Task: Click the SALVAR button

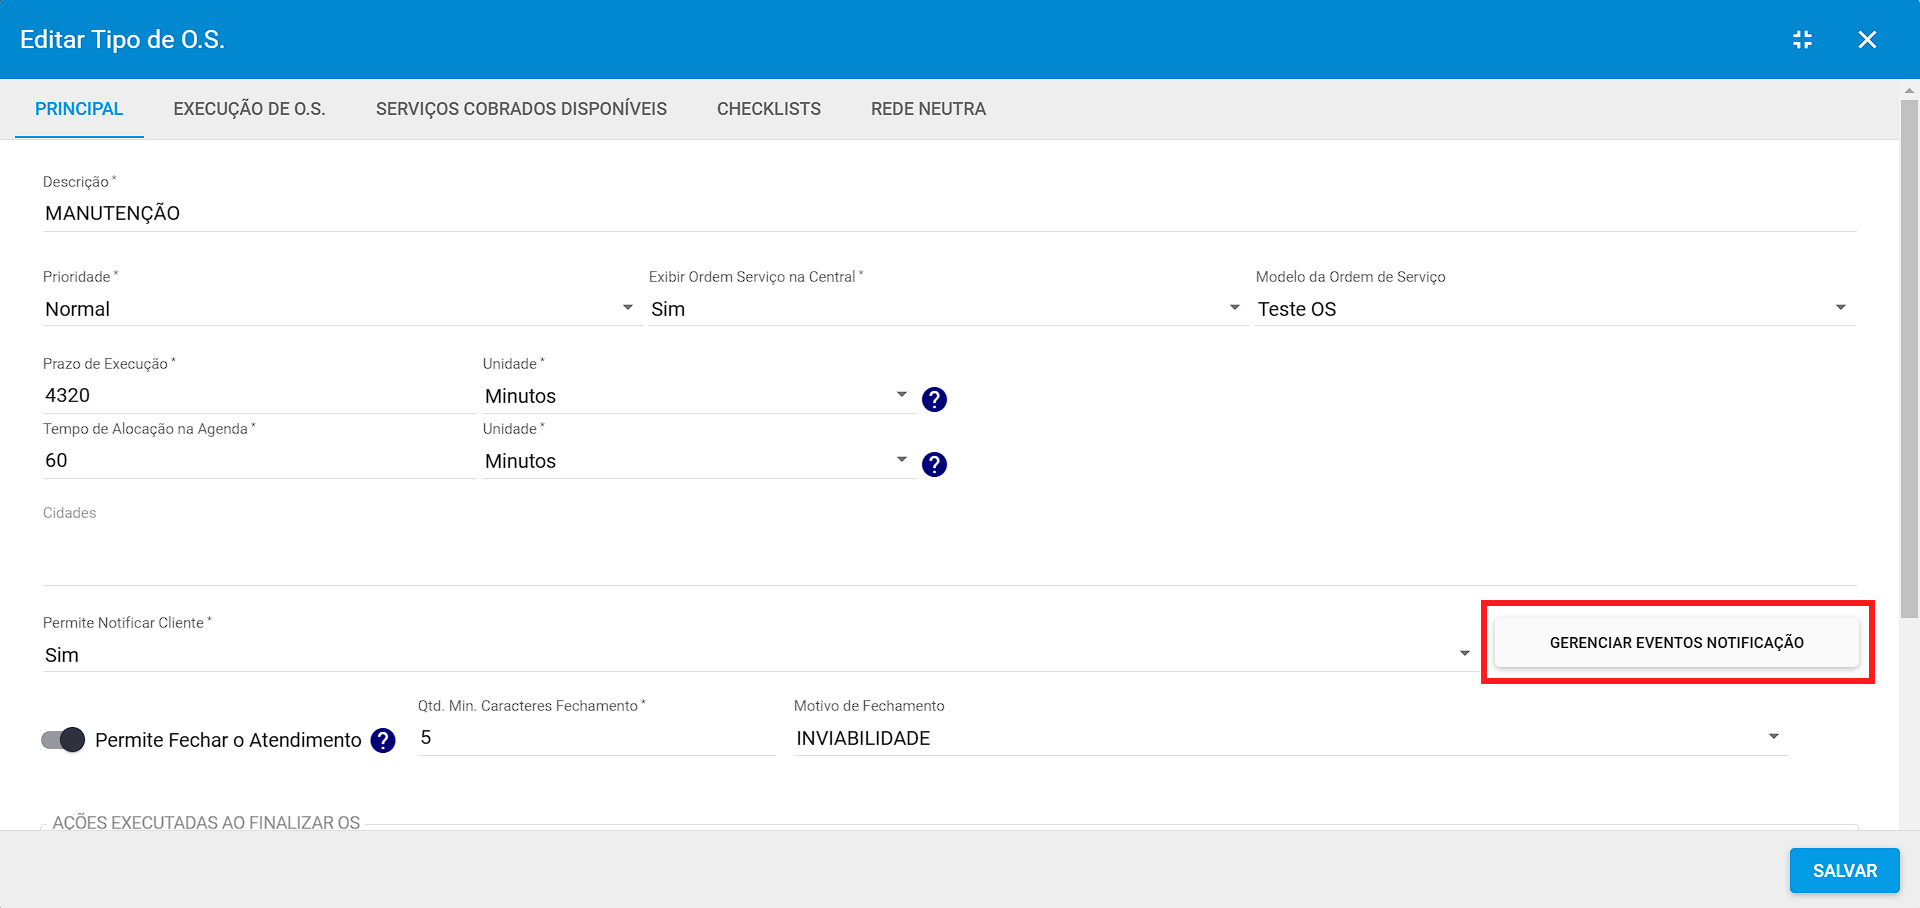Action: pos(1845,871)
